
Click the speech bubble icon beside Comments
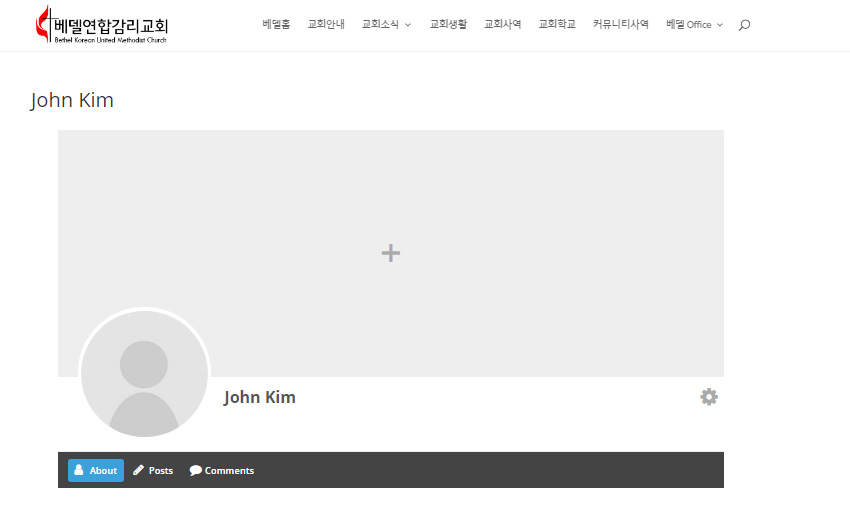tap(196, 470)
